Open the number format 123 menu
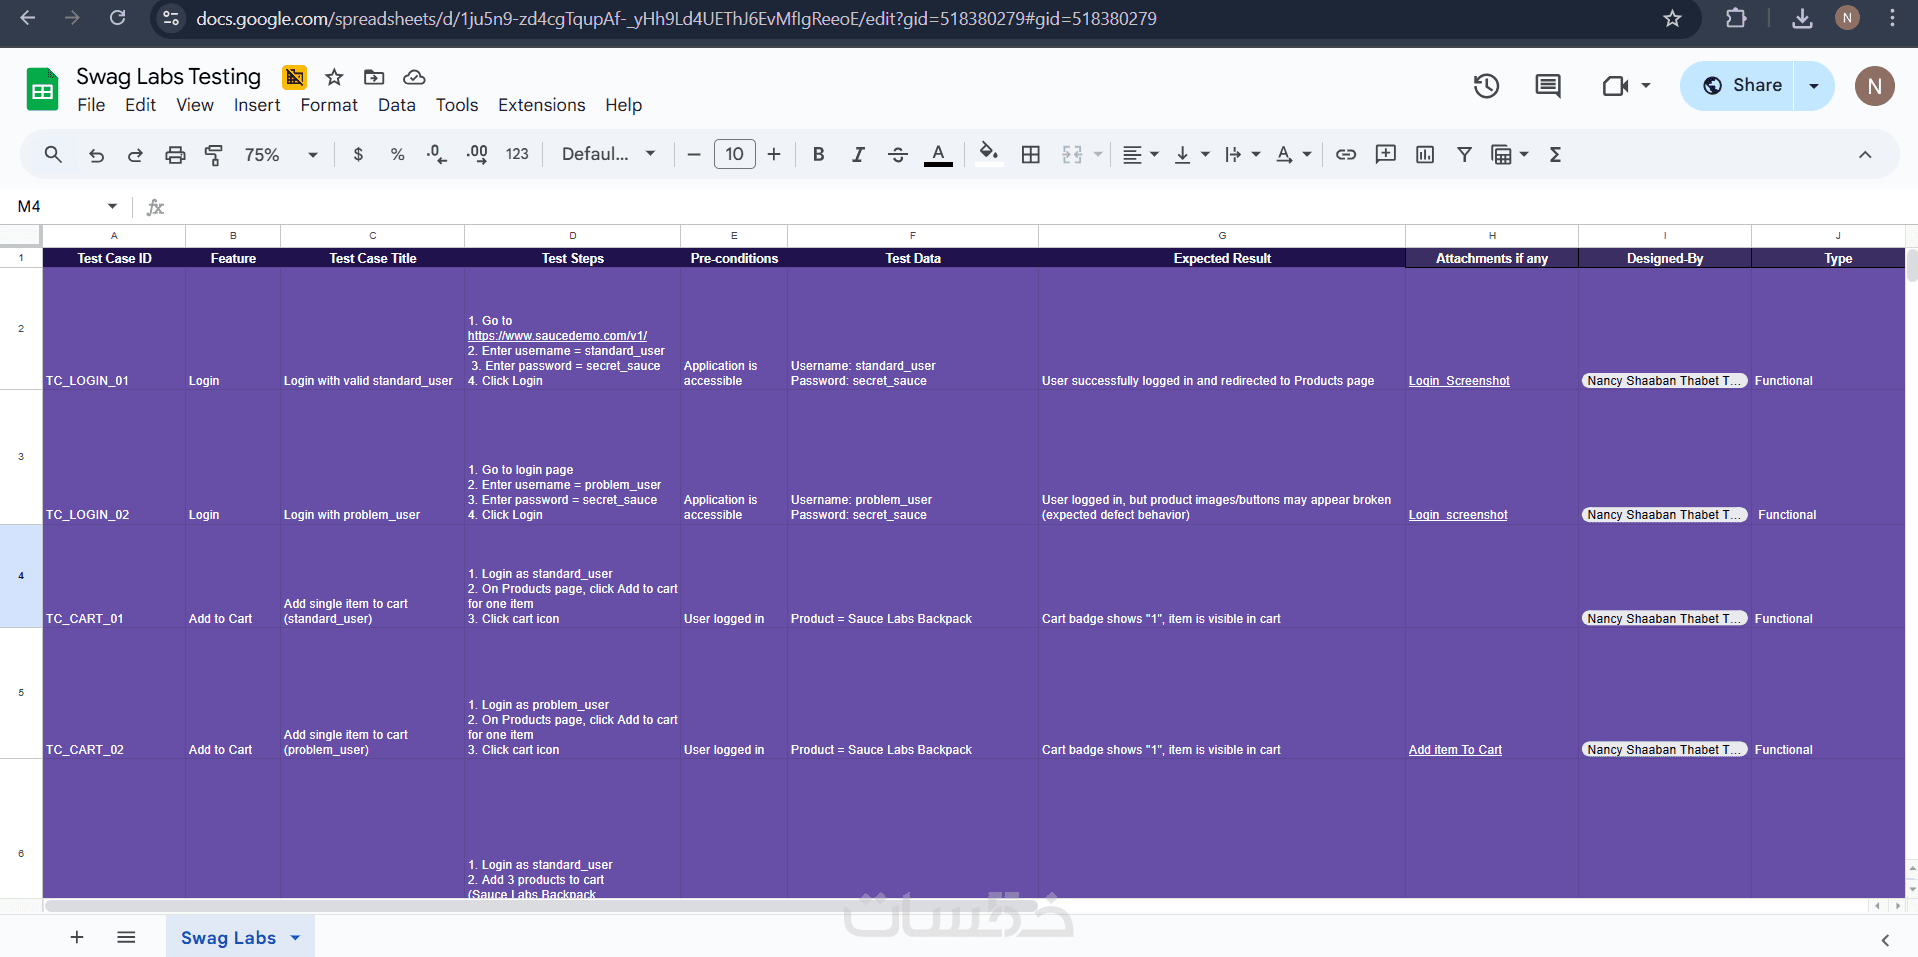The image size is (1918, 957). 517,154
